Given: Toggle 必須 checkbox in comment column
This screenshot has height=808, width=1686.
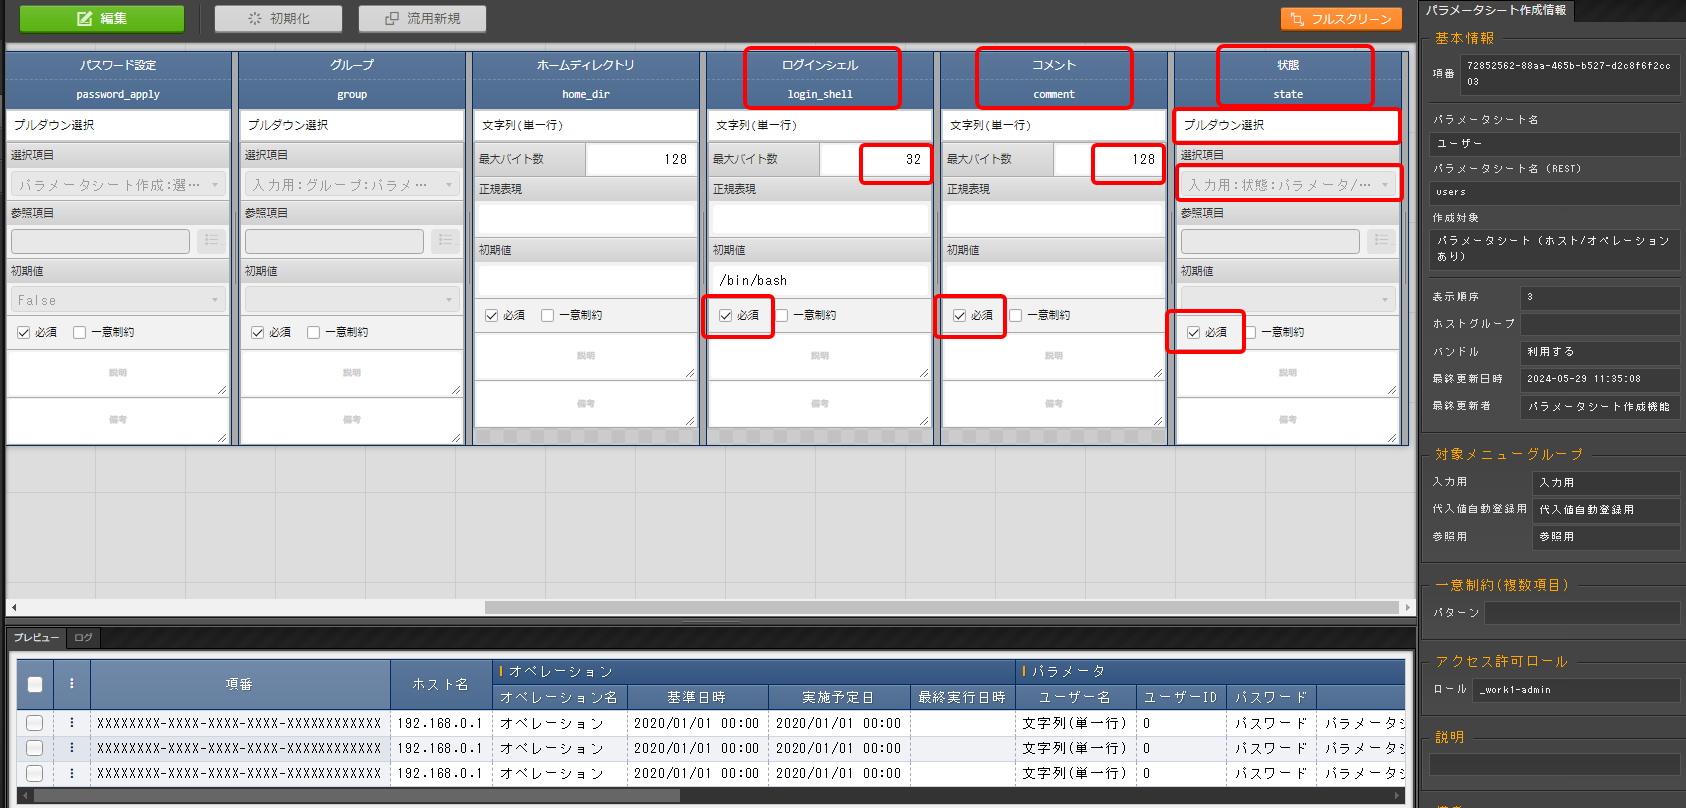Looking at the screenshot, I should (x=959, y=315).
